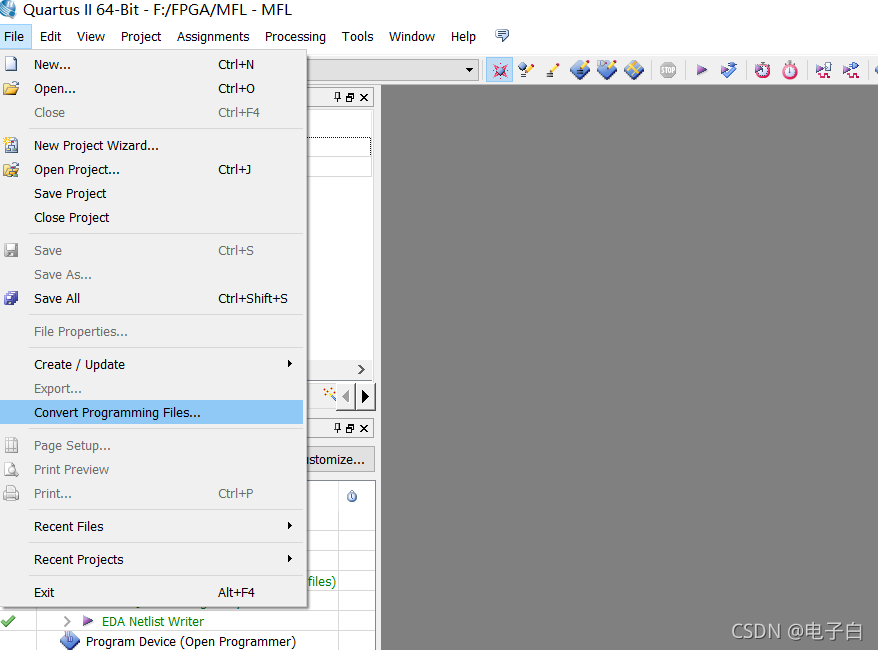This screenshot has height=650, width=878.
Task: Open the View menu
Action: click(x=91, y=36)
